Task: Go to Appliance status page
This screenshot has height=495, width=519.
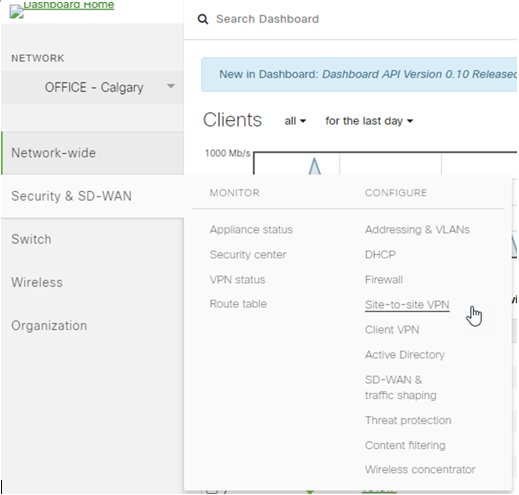Action: [x=251, y=230]
